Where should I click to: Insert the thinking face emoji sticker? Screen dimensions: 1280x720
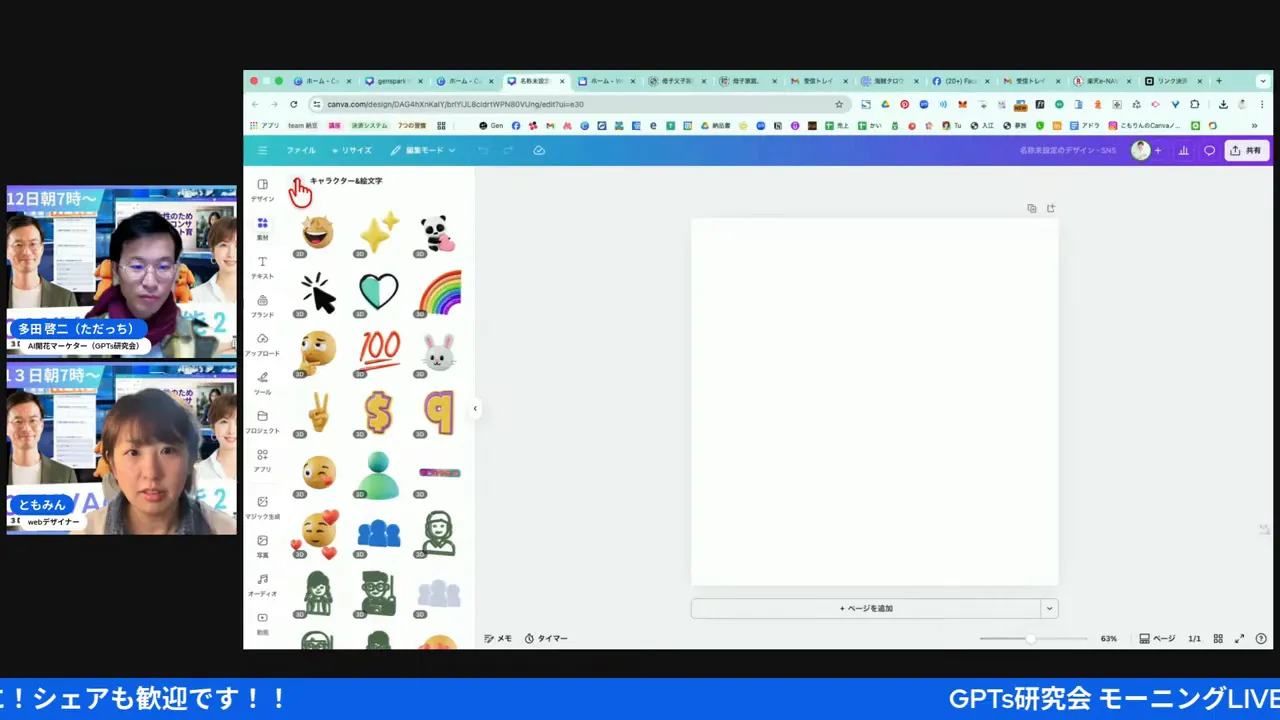319,350
